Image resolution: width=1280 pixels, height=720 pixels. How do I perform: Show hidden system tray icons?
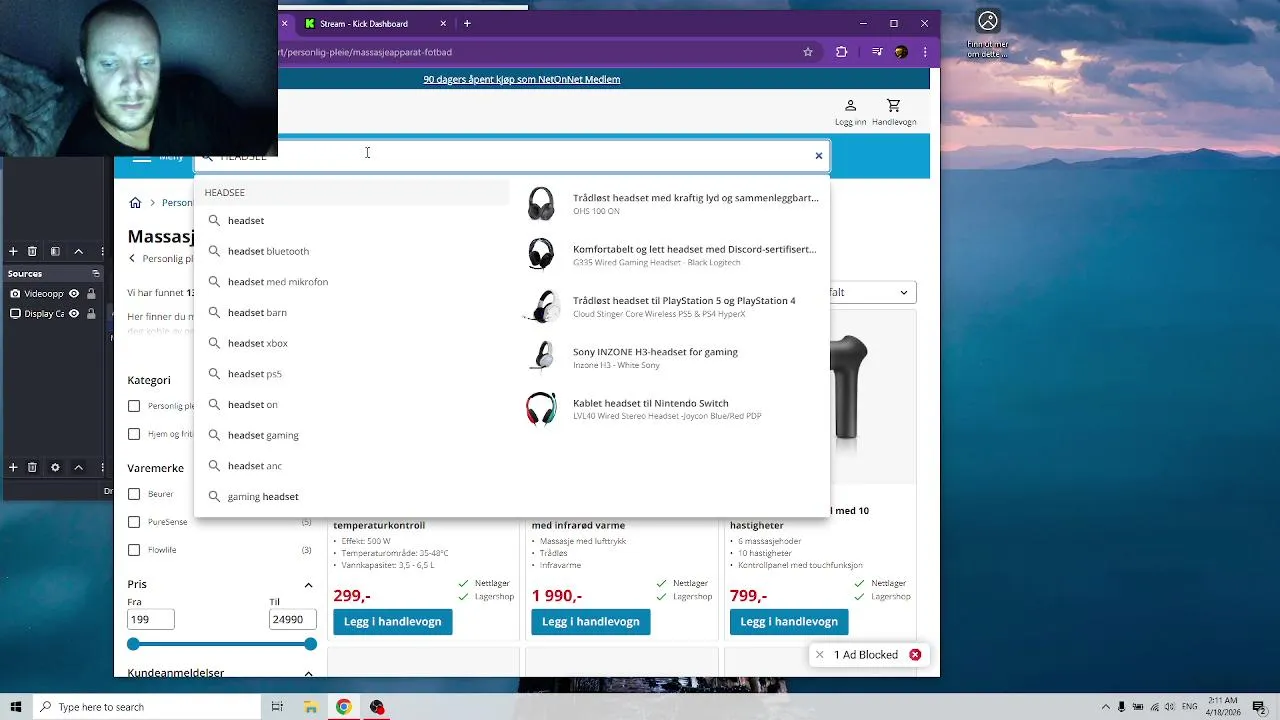pos(1105,707)
